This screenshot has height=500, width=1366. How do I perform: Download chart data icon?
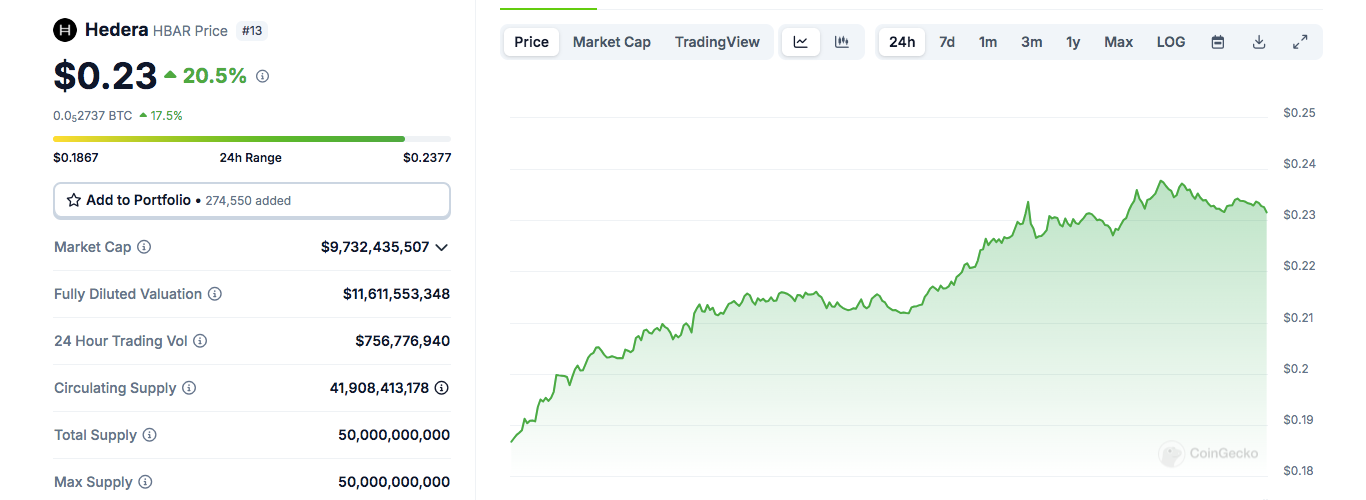pos(1259,42)
